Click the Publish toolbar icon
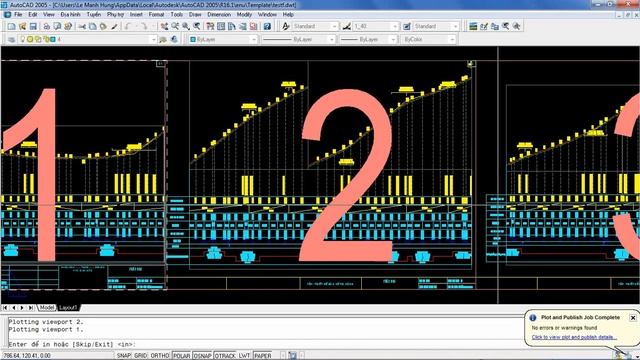The image size is (640, 360). point(68,26)
